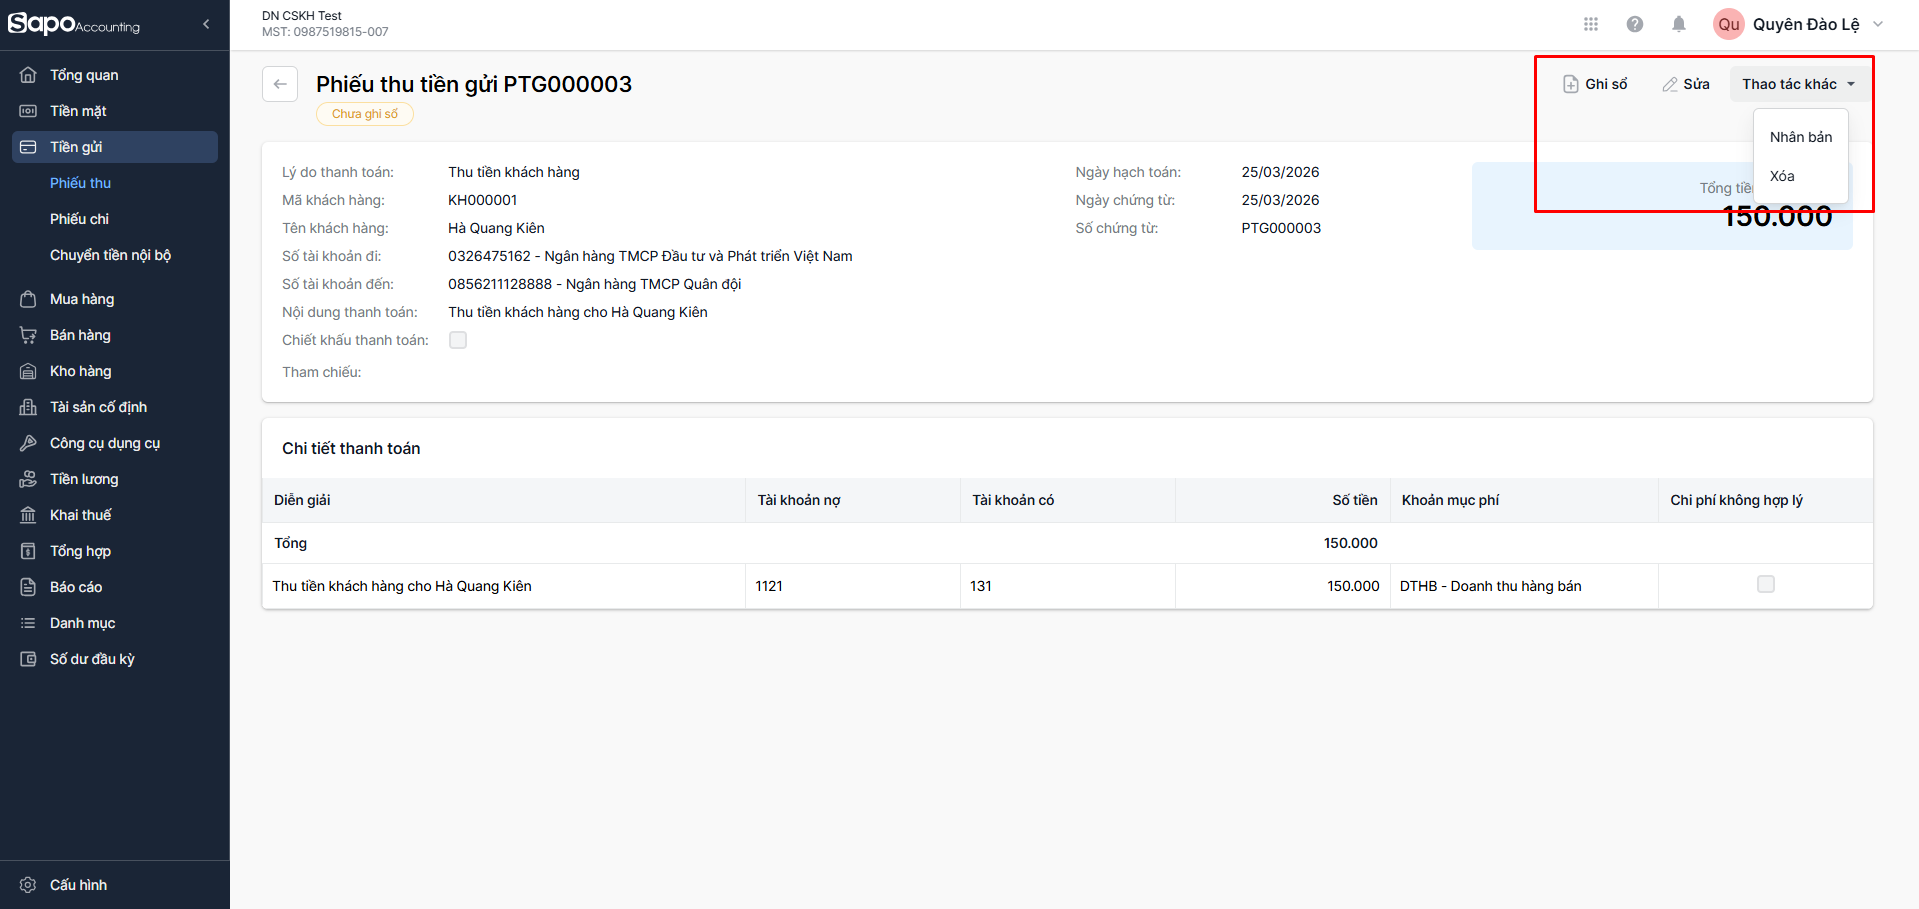This screenshot has height=909, width=1919.
Task: Collapse the sidebar with the chevron icon
Action: [x=206, y=24]
